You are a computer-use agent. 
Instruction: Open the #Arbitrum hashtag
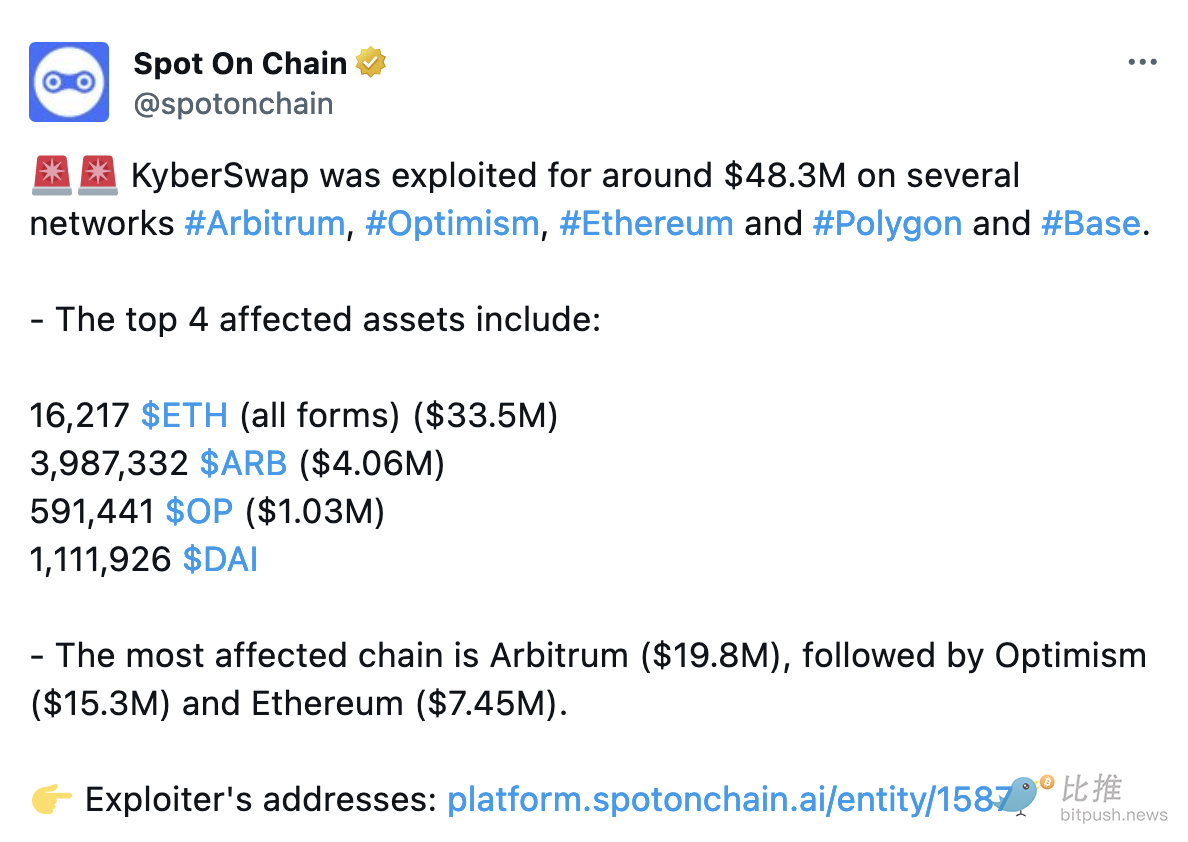click(264, 224)
